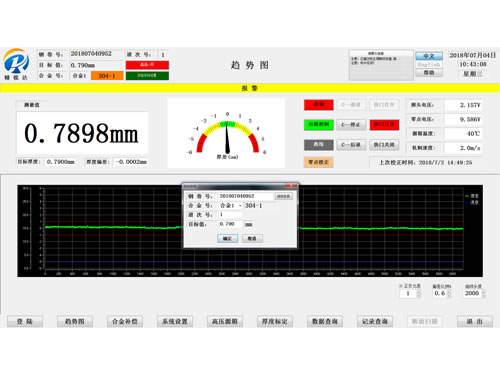The image size is (500, 375).
Task: Select 中文 language option
Action: coord(429,56)
